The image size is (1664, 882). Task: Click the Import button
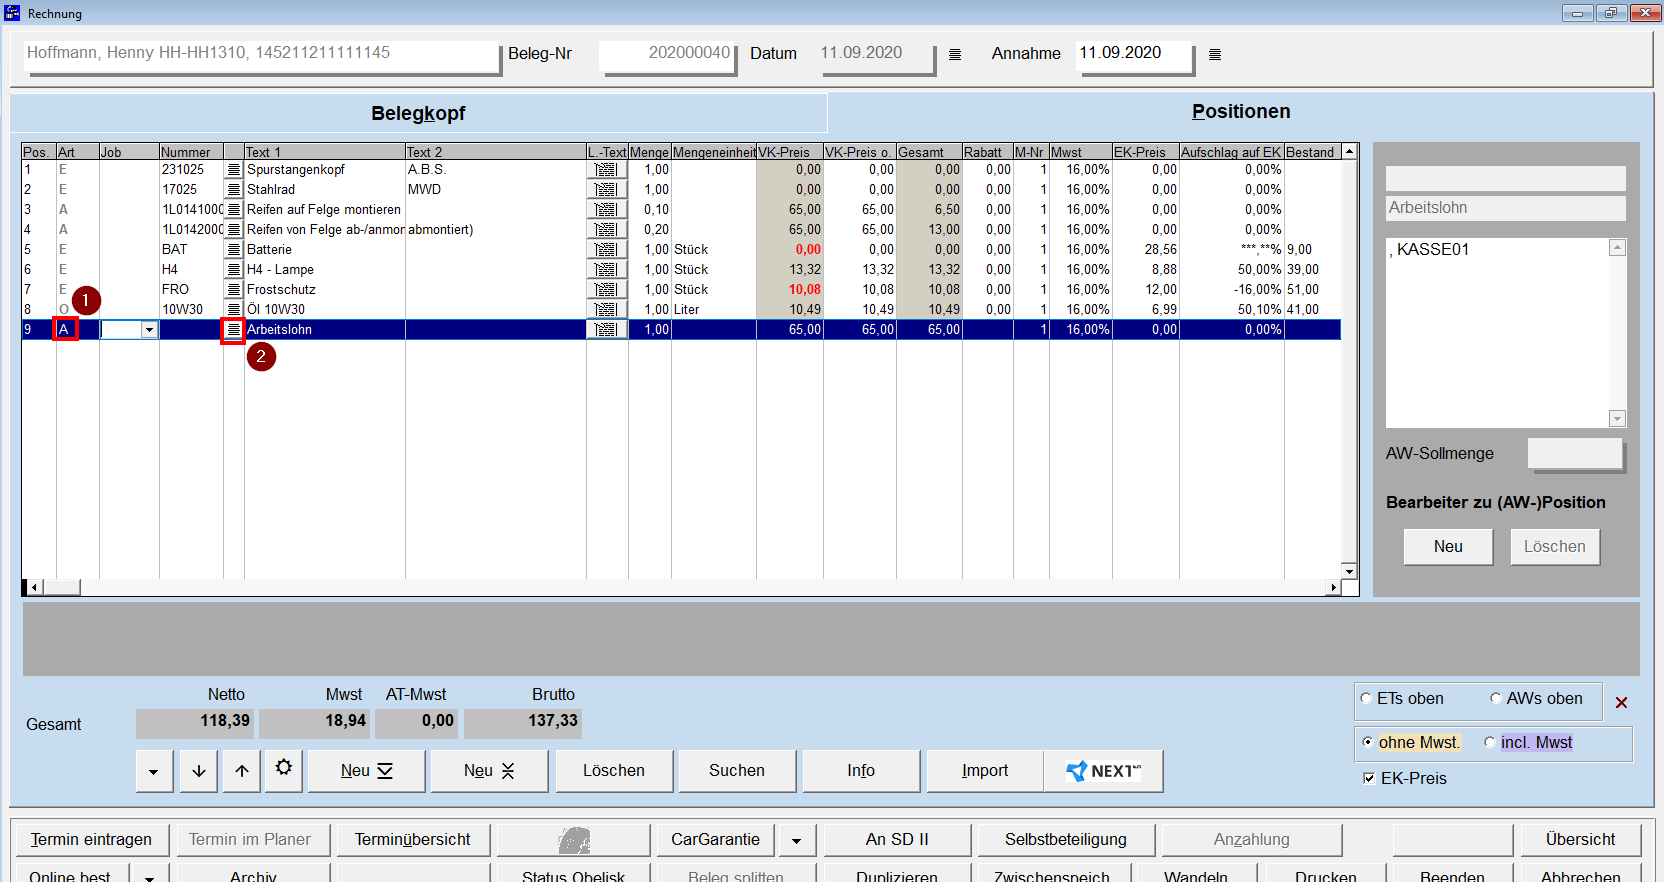tap(985, 771)
